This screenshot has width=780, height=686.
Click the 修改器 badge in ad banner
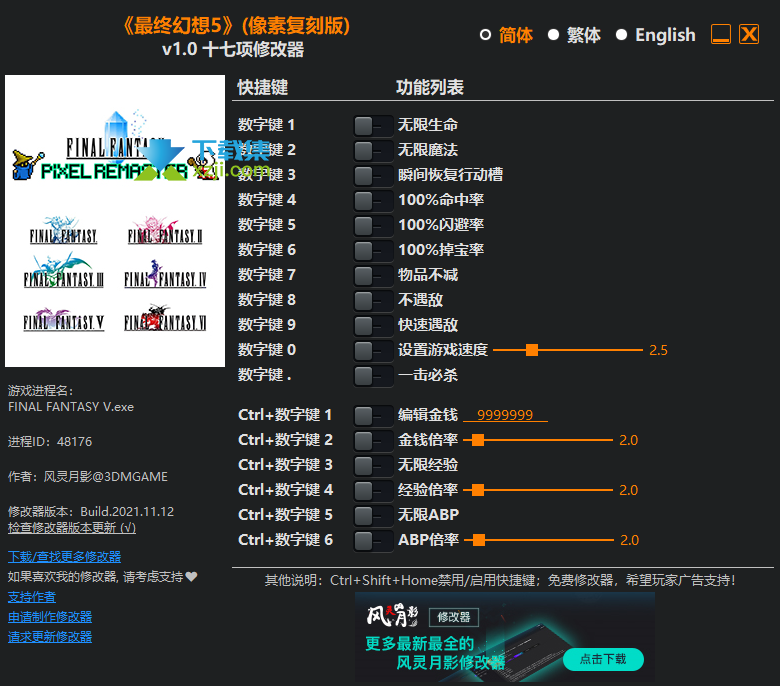[454, 617]
